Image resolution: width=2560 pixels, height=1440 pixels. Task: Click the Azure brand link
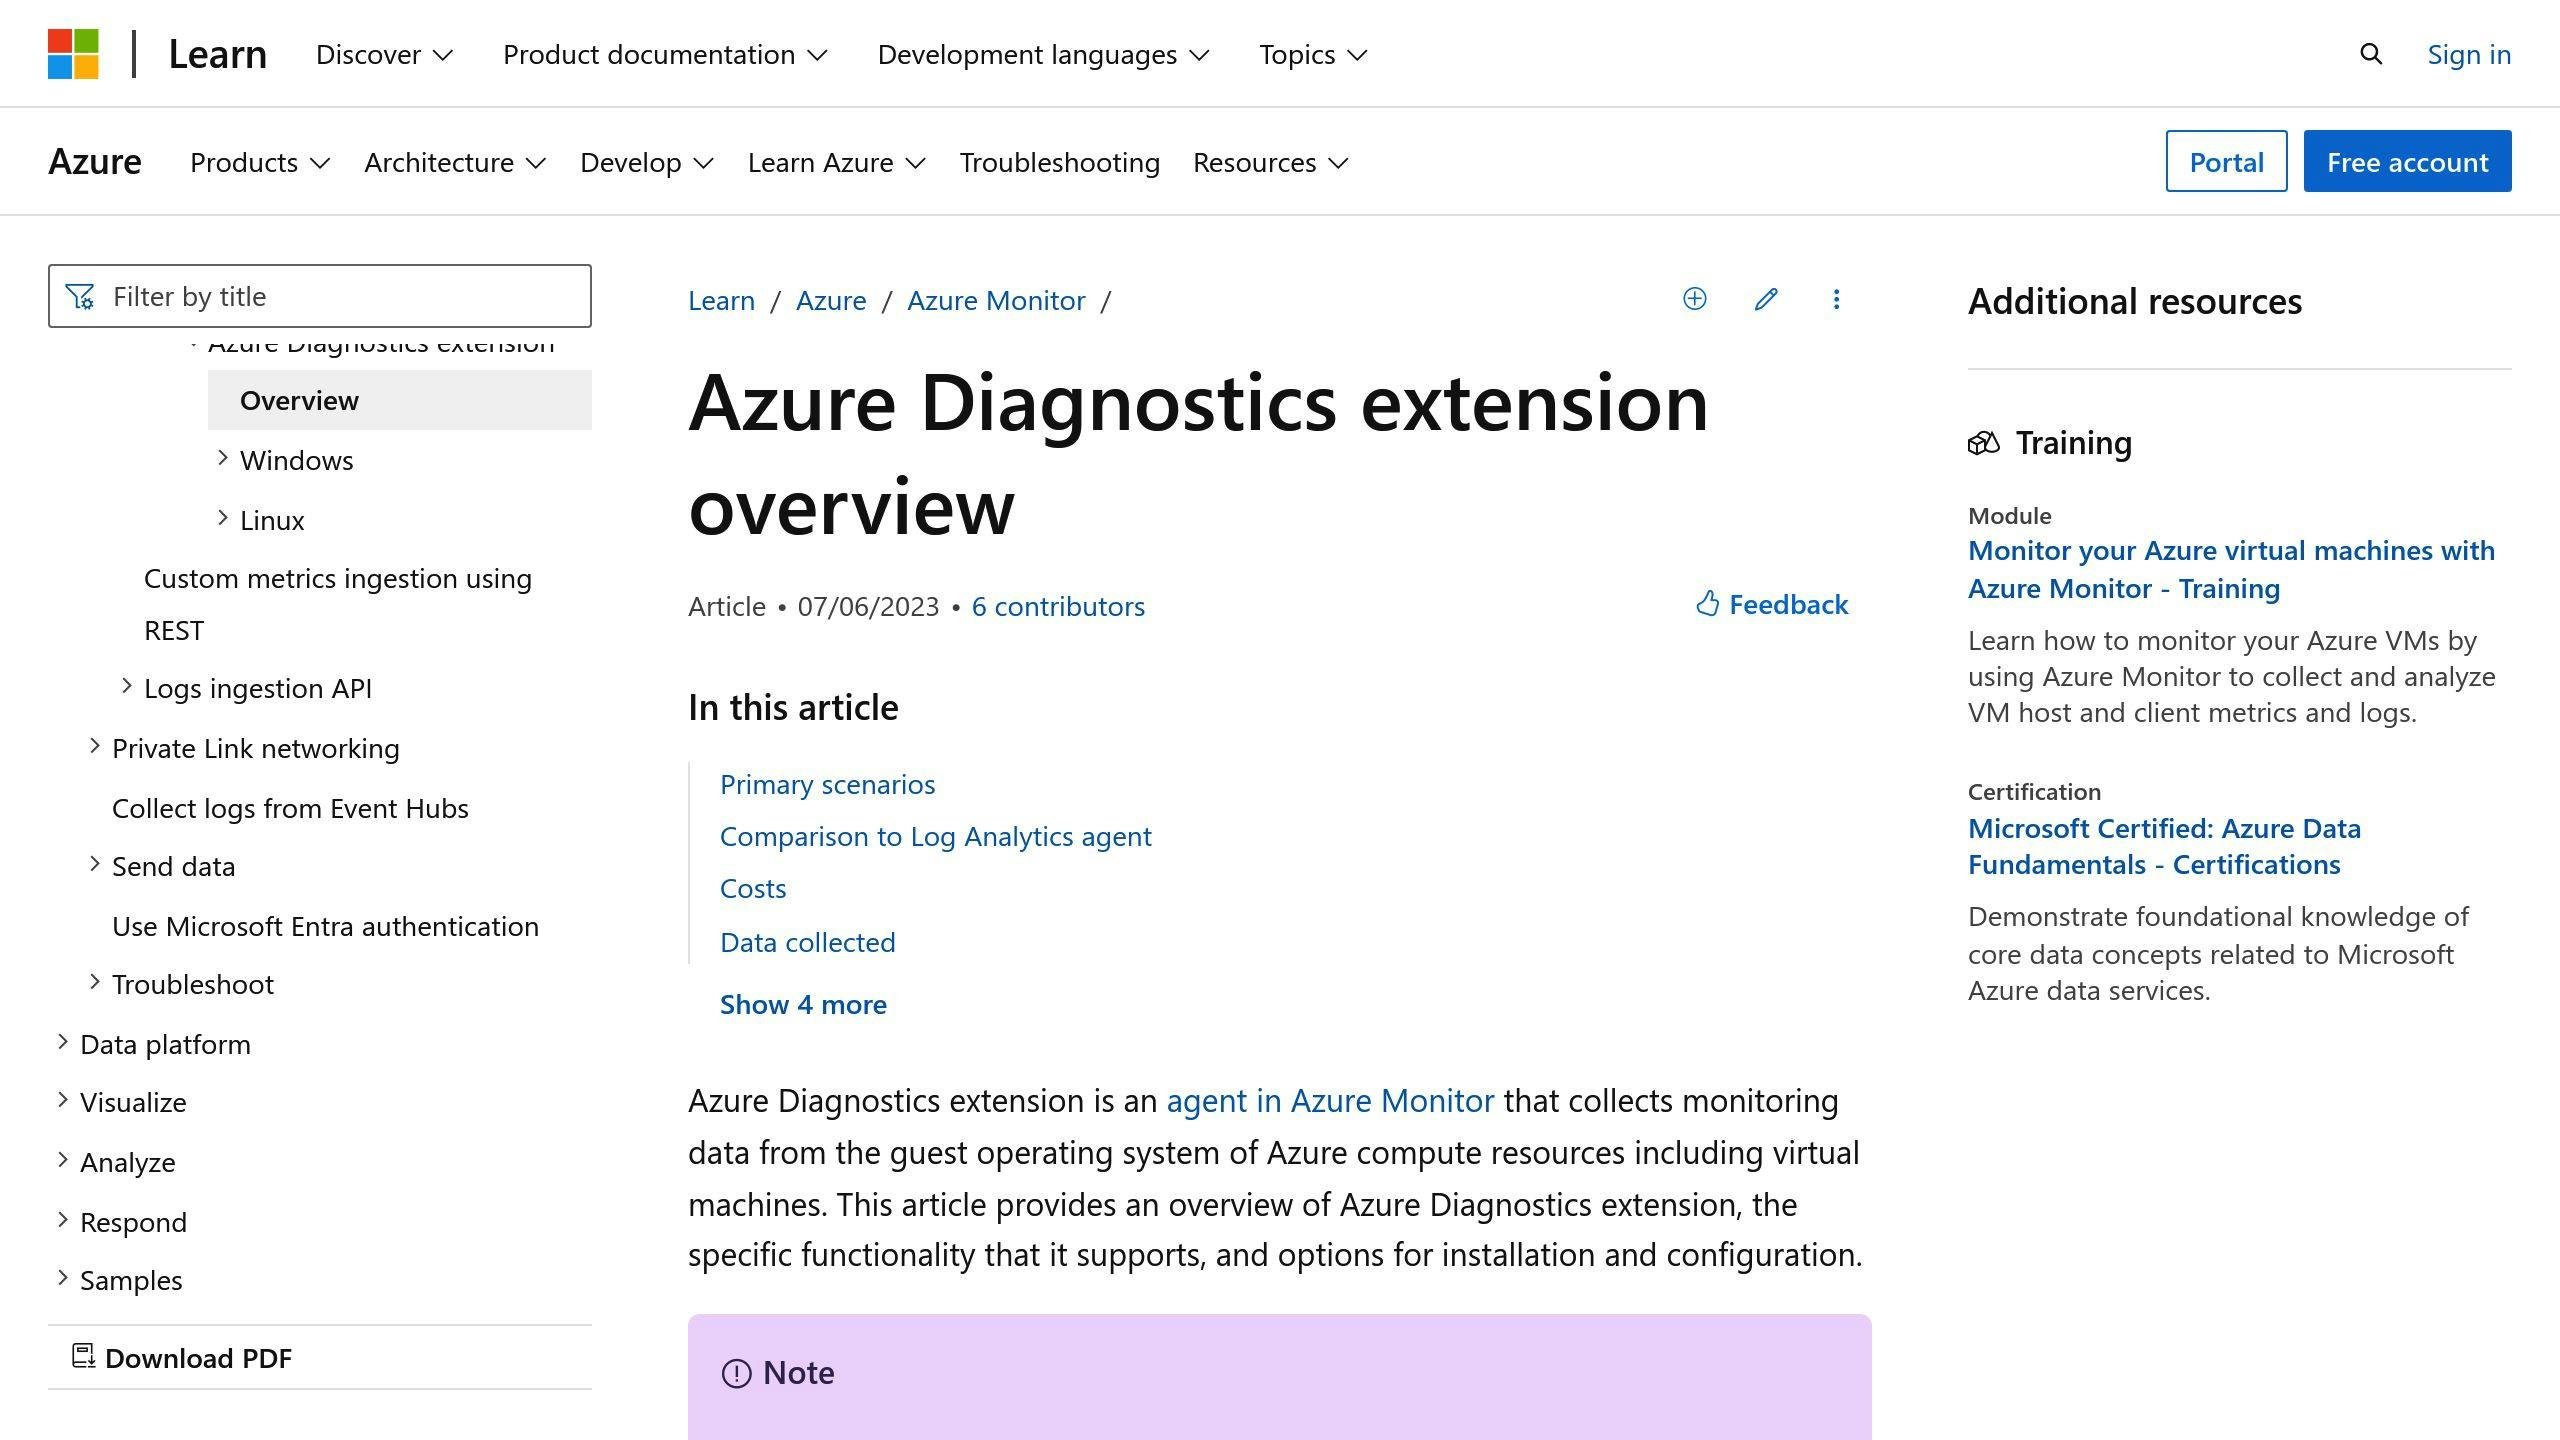(x=95, y=161)
